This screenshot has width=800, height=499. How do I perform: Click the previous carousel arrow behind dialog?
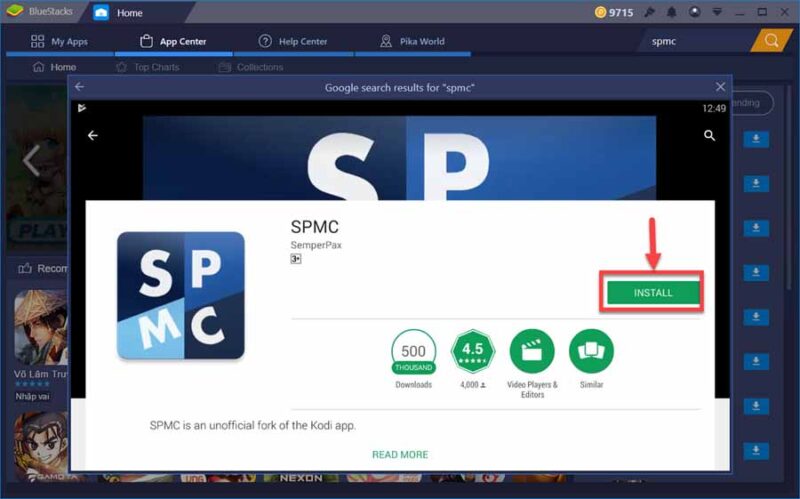(32, 160)
